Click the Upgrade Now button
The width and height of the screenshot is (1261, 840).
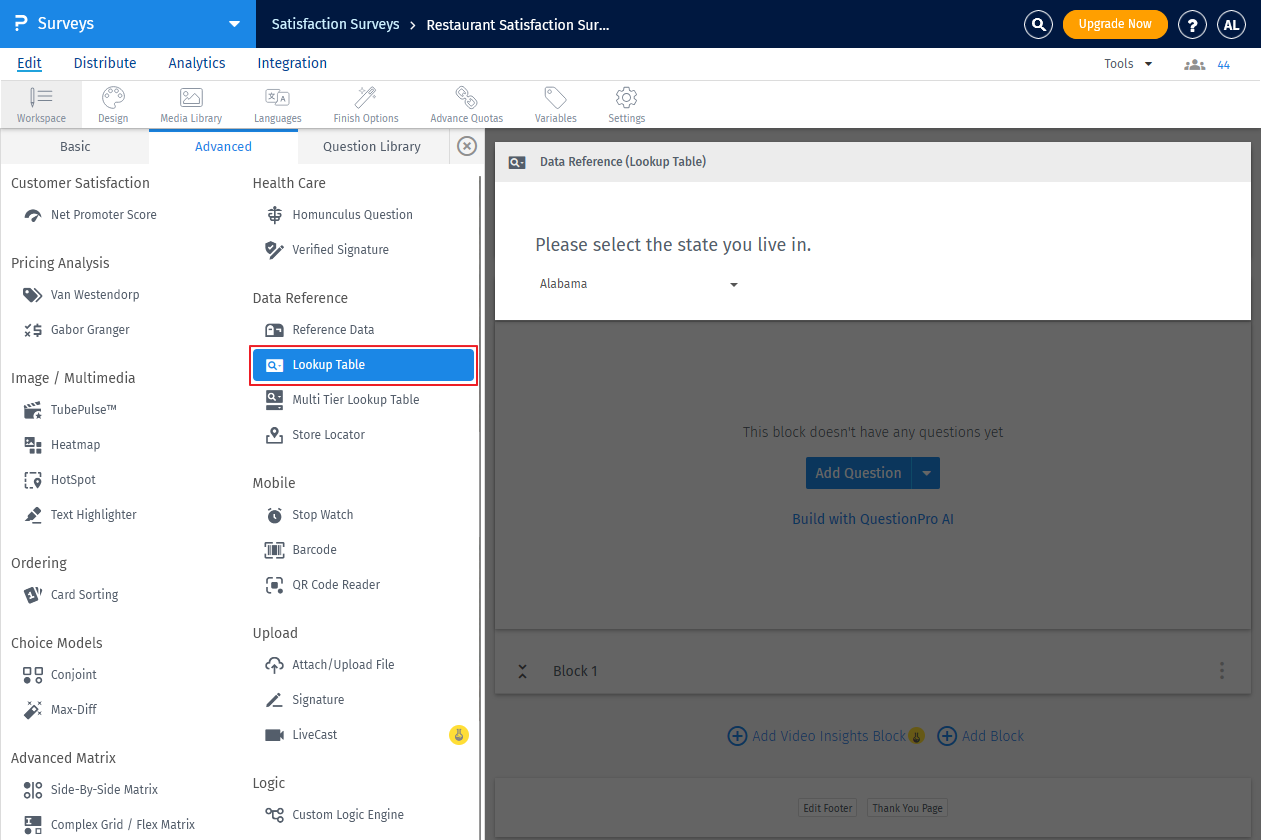(1114, 24)
